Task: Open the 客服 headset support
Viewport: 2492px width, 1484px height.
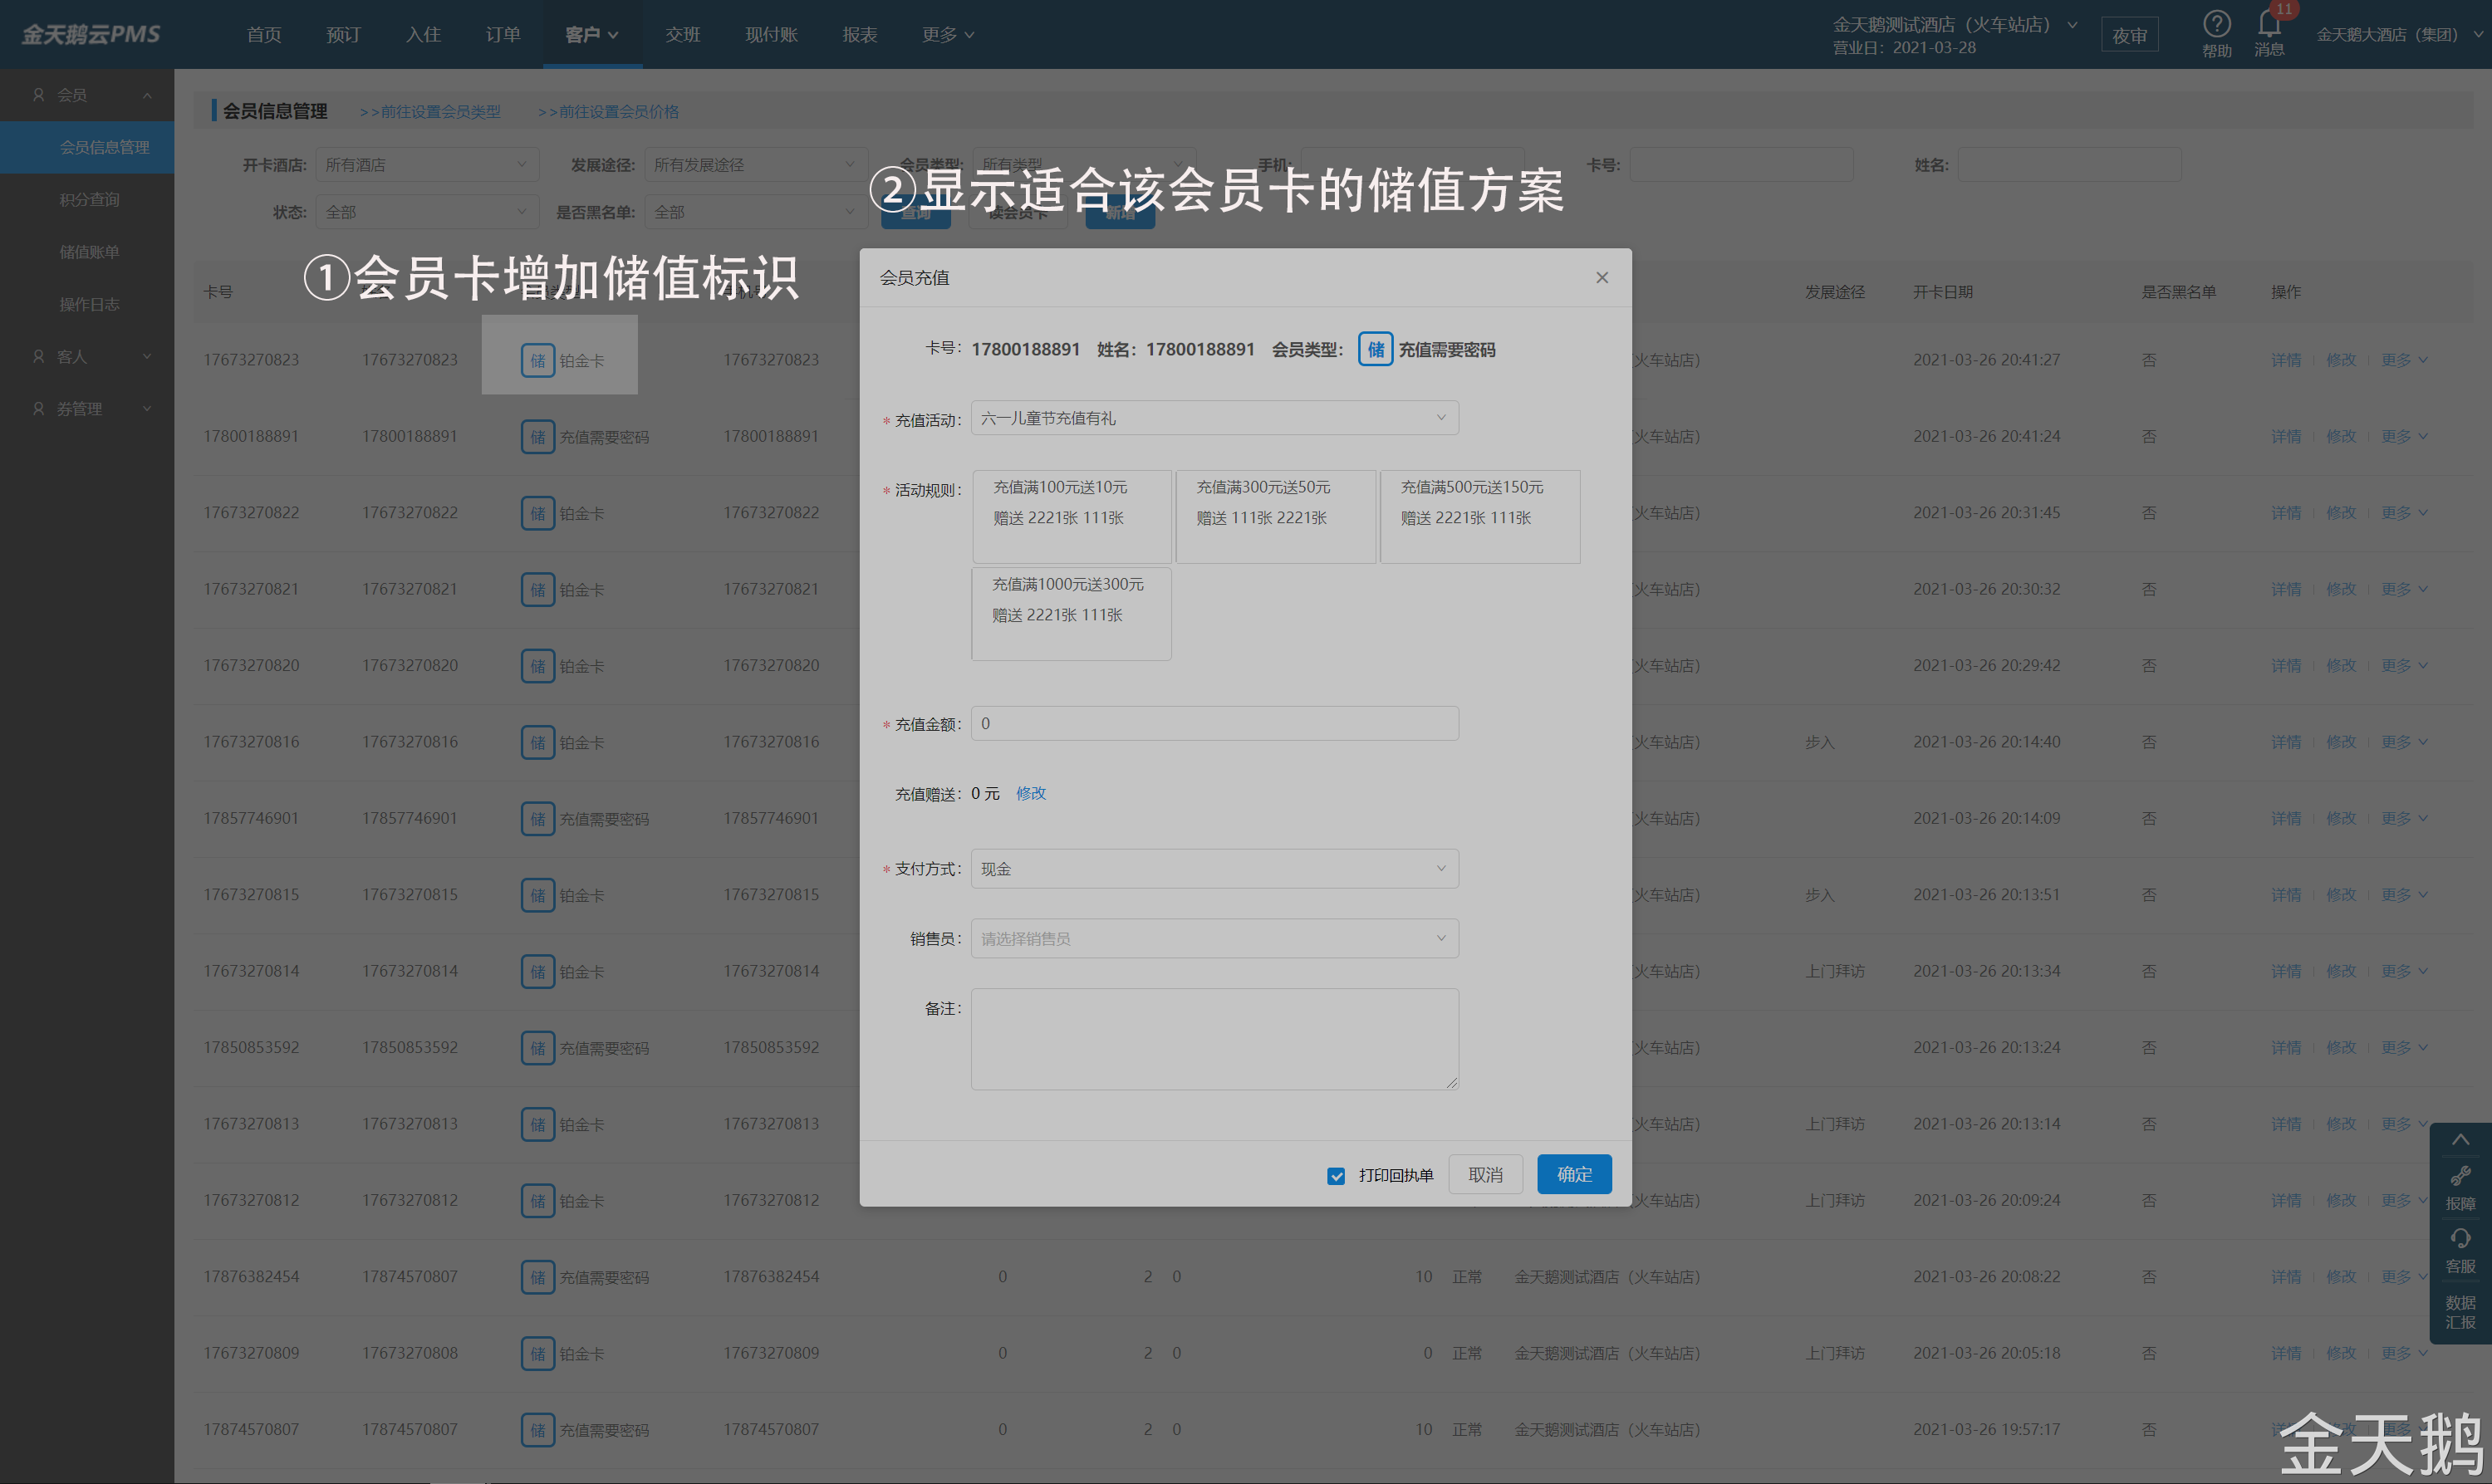Action: (2460, 1251)
